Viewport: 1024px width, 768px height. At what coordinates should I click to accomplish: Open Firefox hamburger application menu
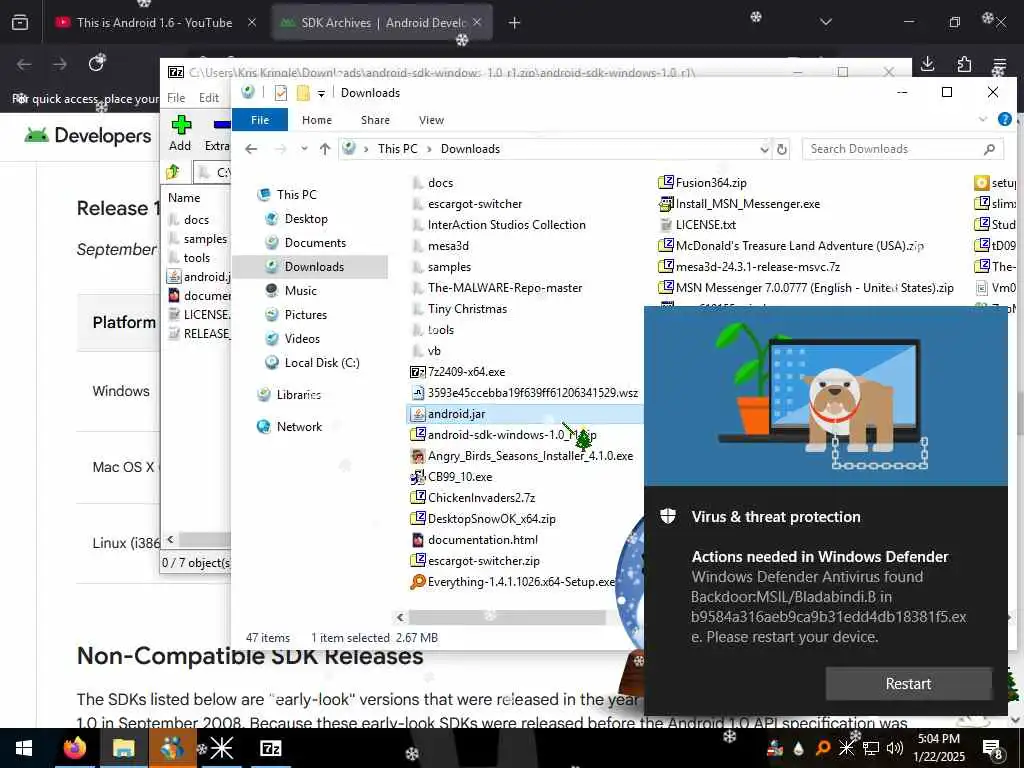(999, 64)
